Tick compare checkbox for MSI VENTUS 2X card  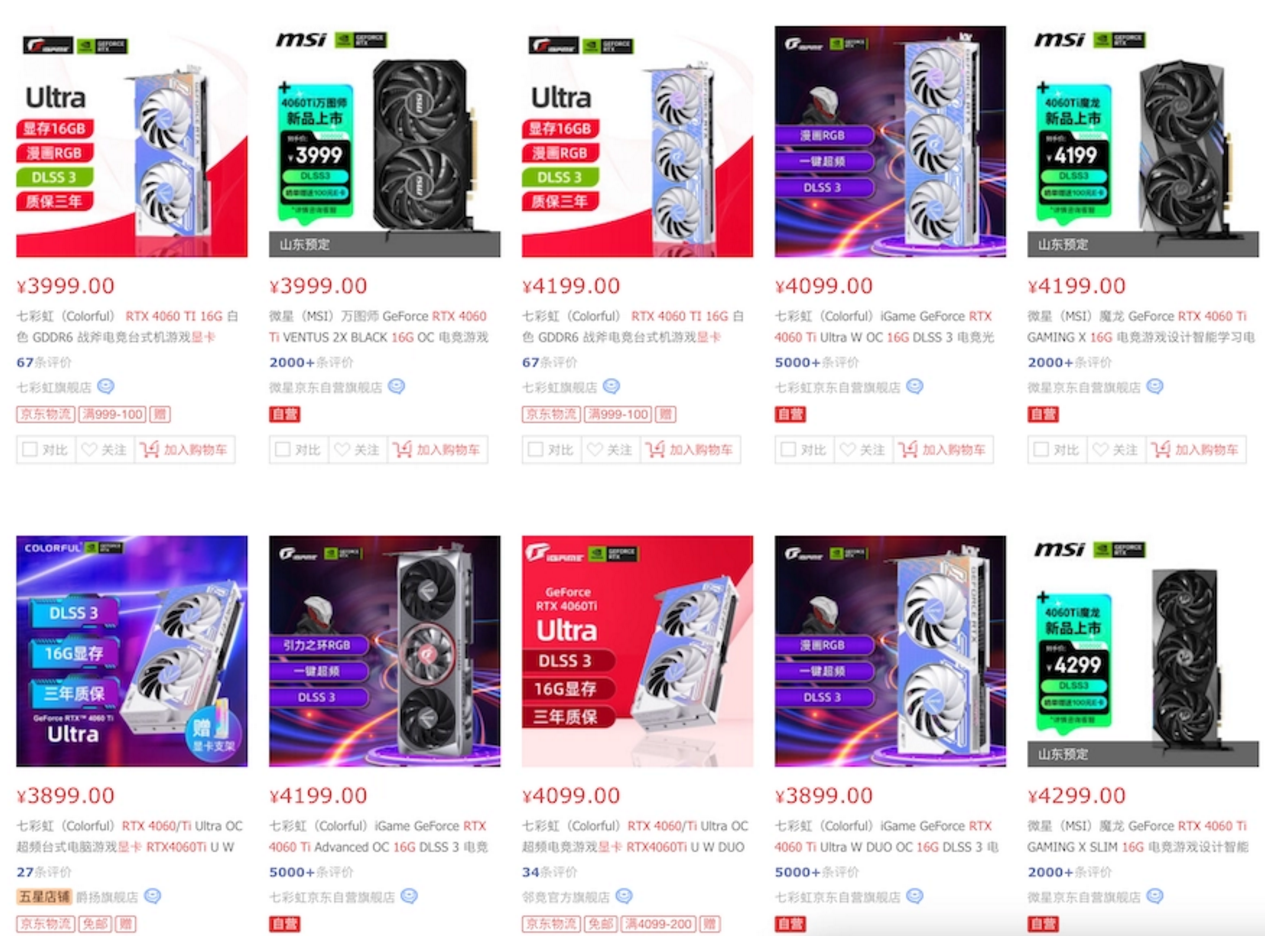pos(283,450)
